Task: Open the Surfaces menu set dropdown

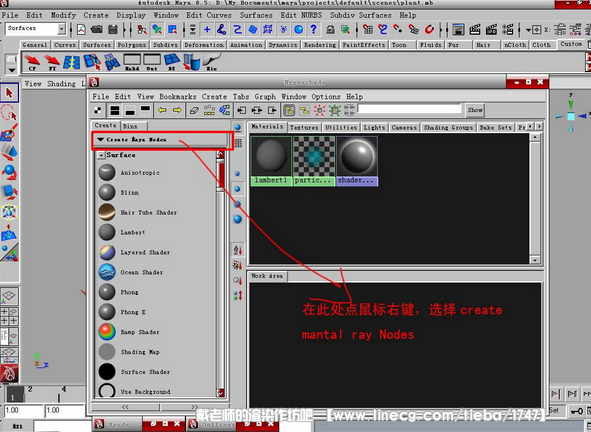Action: click(x=35, y=29)
